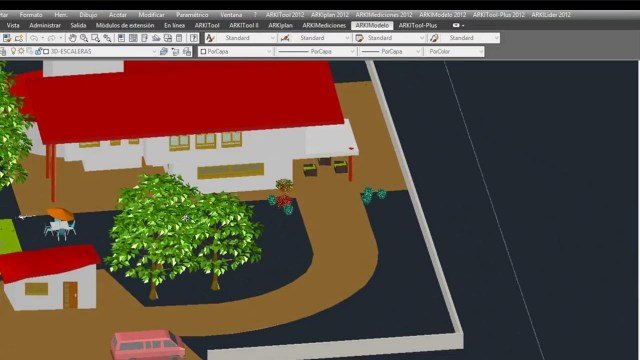Open the Undo history dropdown arrow
This screenshot has height=360, width=640.
pos(43,38)
